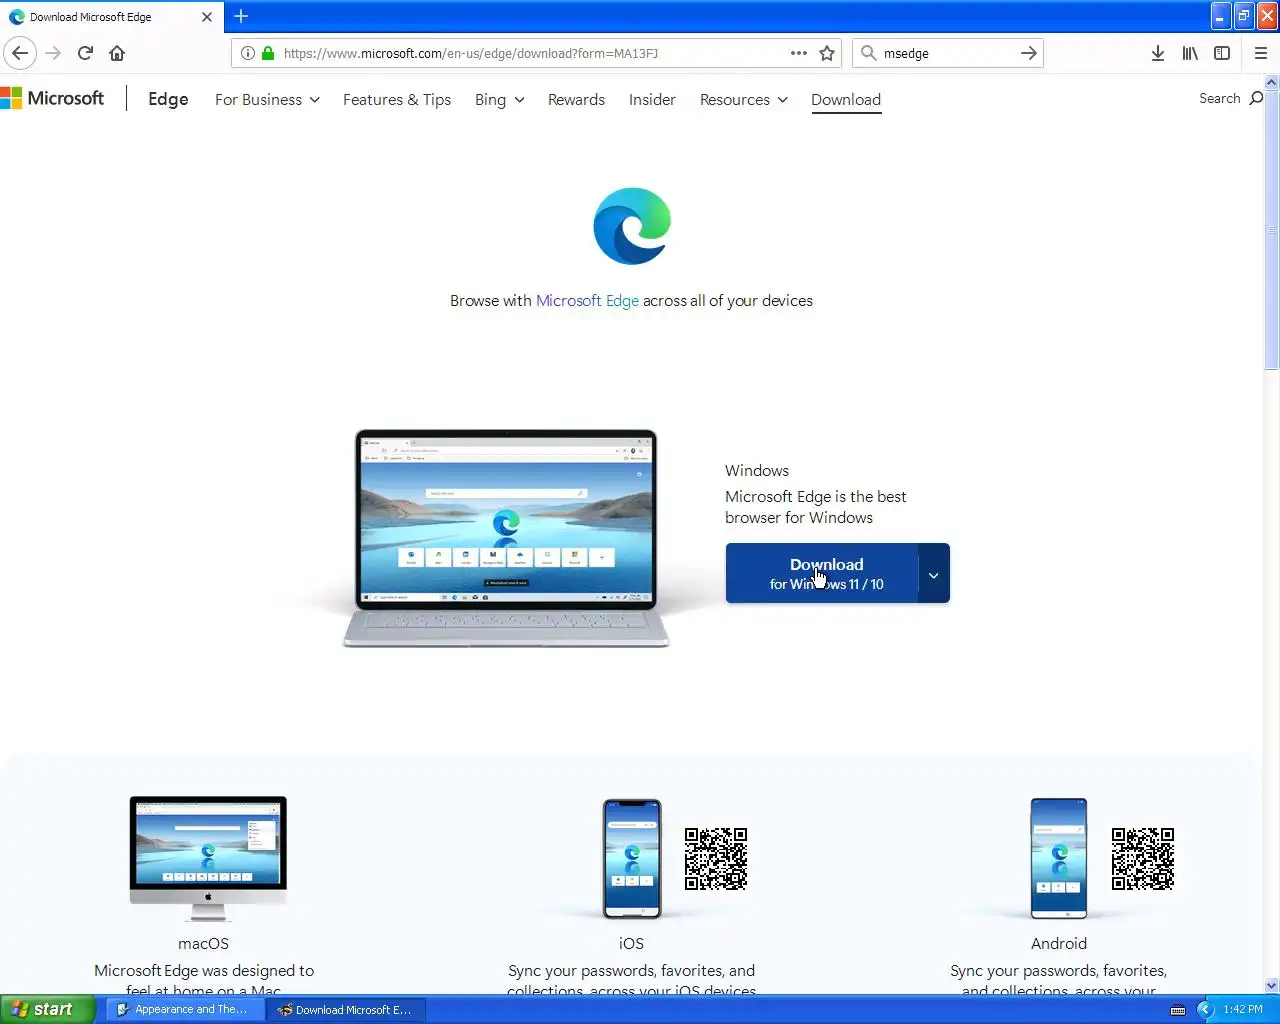Click the iOS phone image
Image resolution: width=1280 pixels, height=1024 pixels.
[x=632, y=858]
